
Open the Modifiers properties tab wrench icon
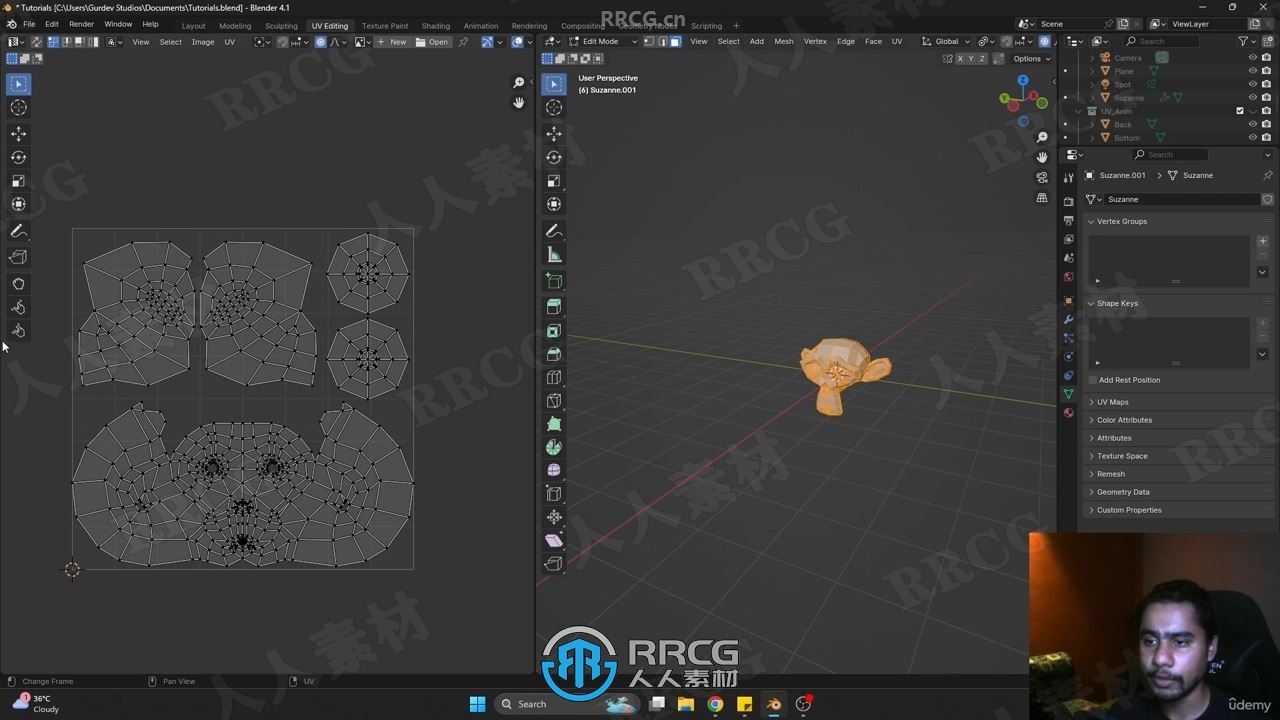1068,320
